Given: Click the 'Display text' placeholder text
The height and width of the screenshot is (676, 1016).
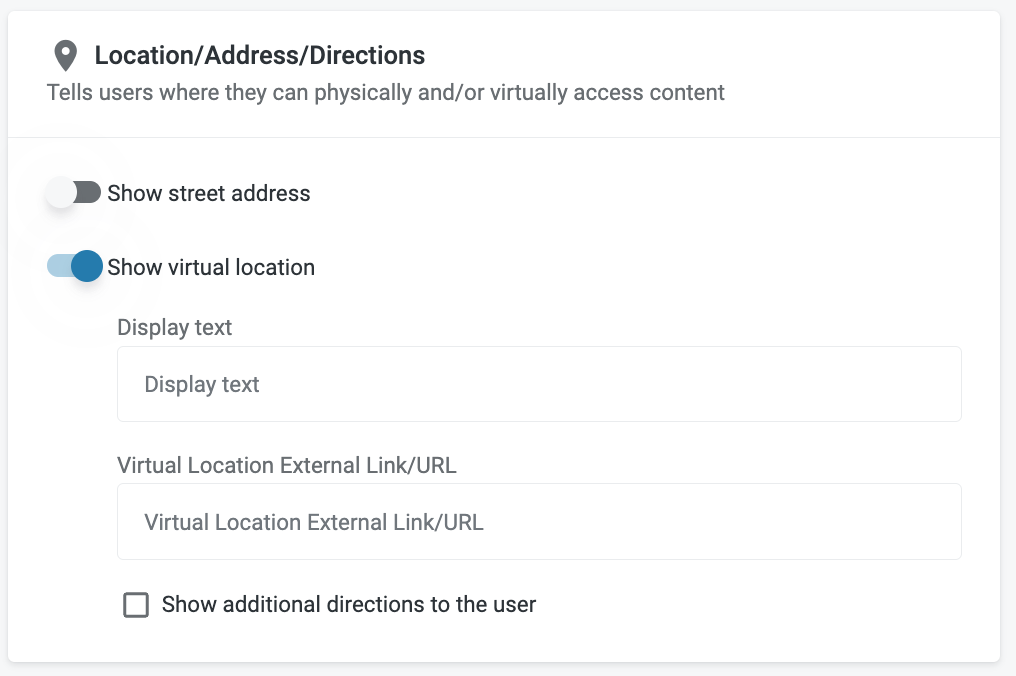Looking at the screenshot, I should [202, 384].
